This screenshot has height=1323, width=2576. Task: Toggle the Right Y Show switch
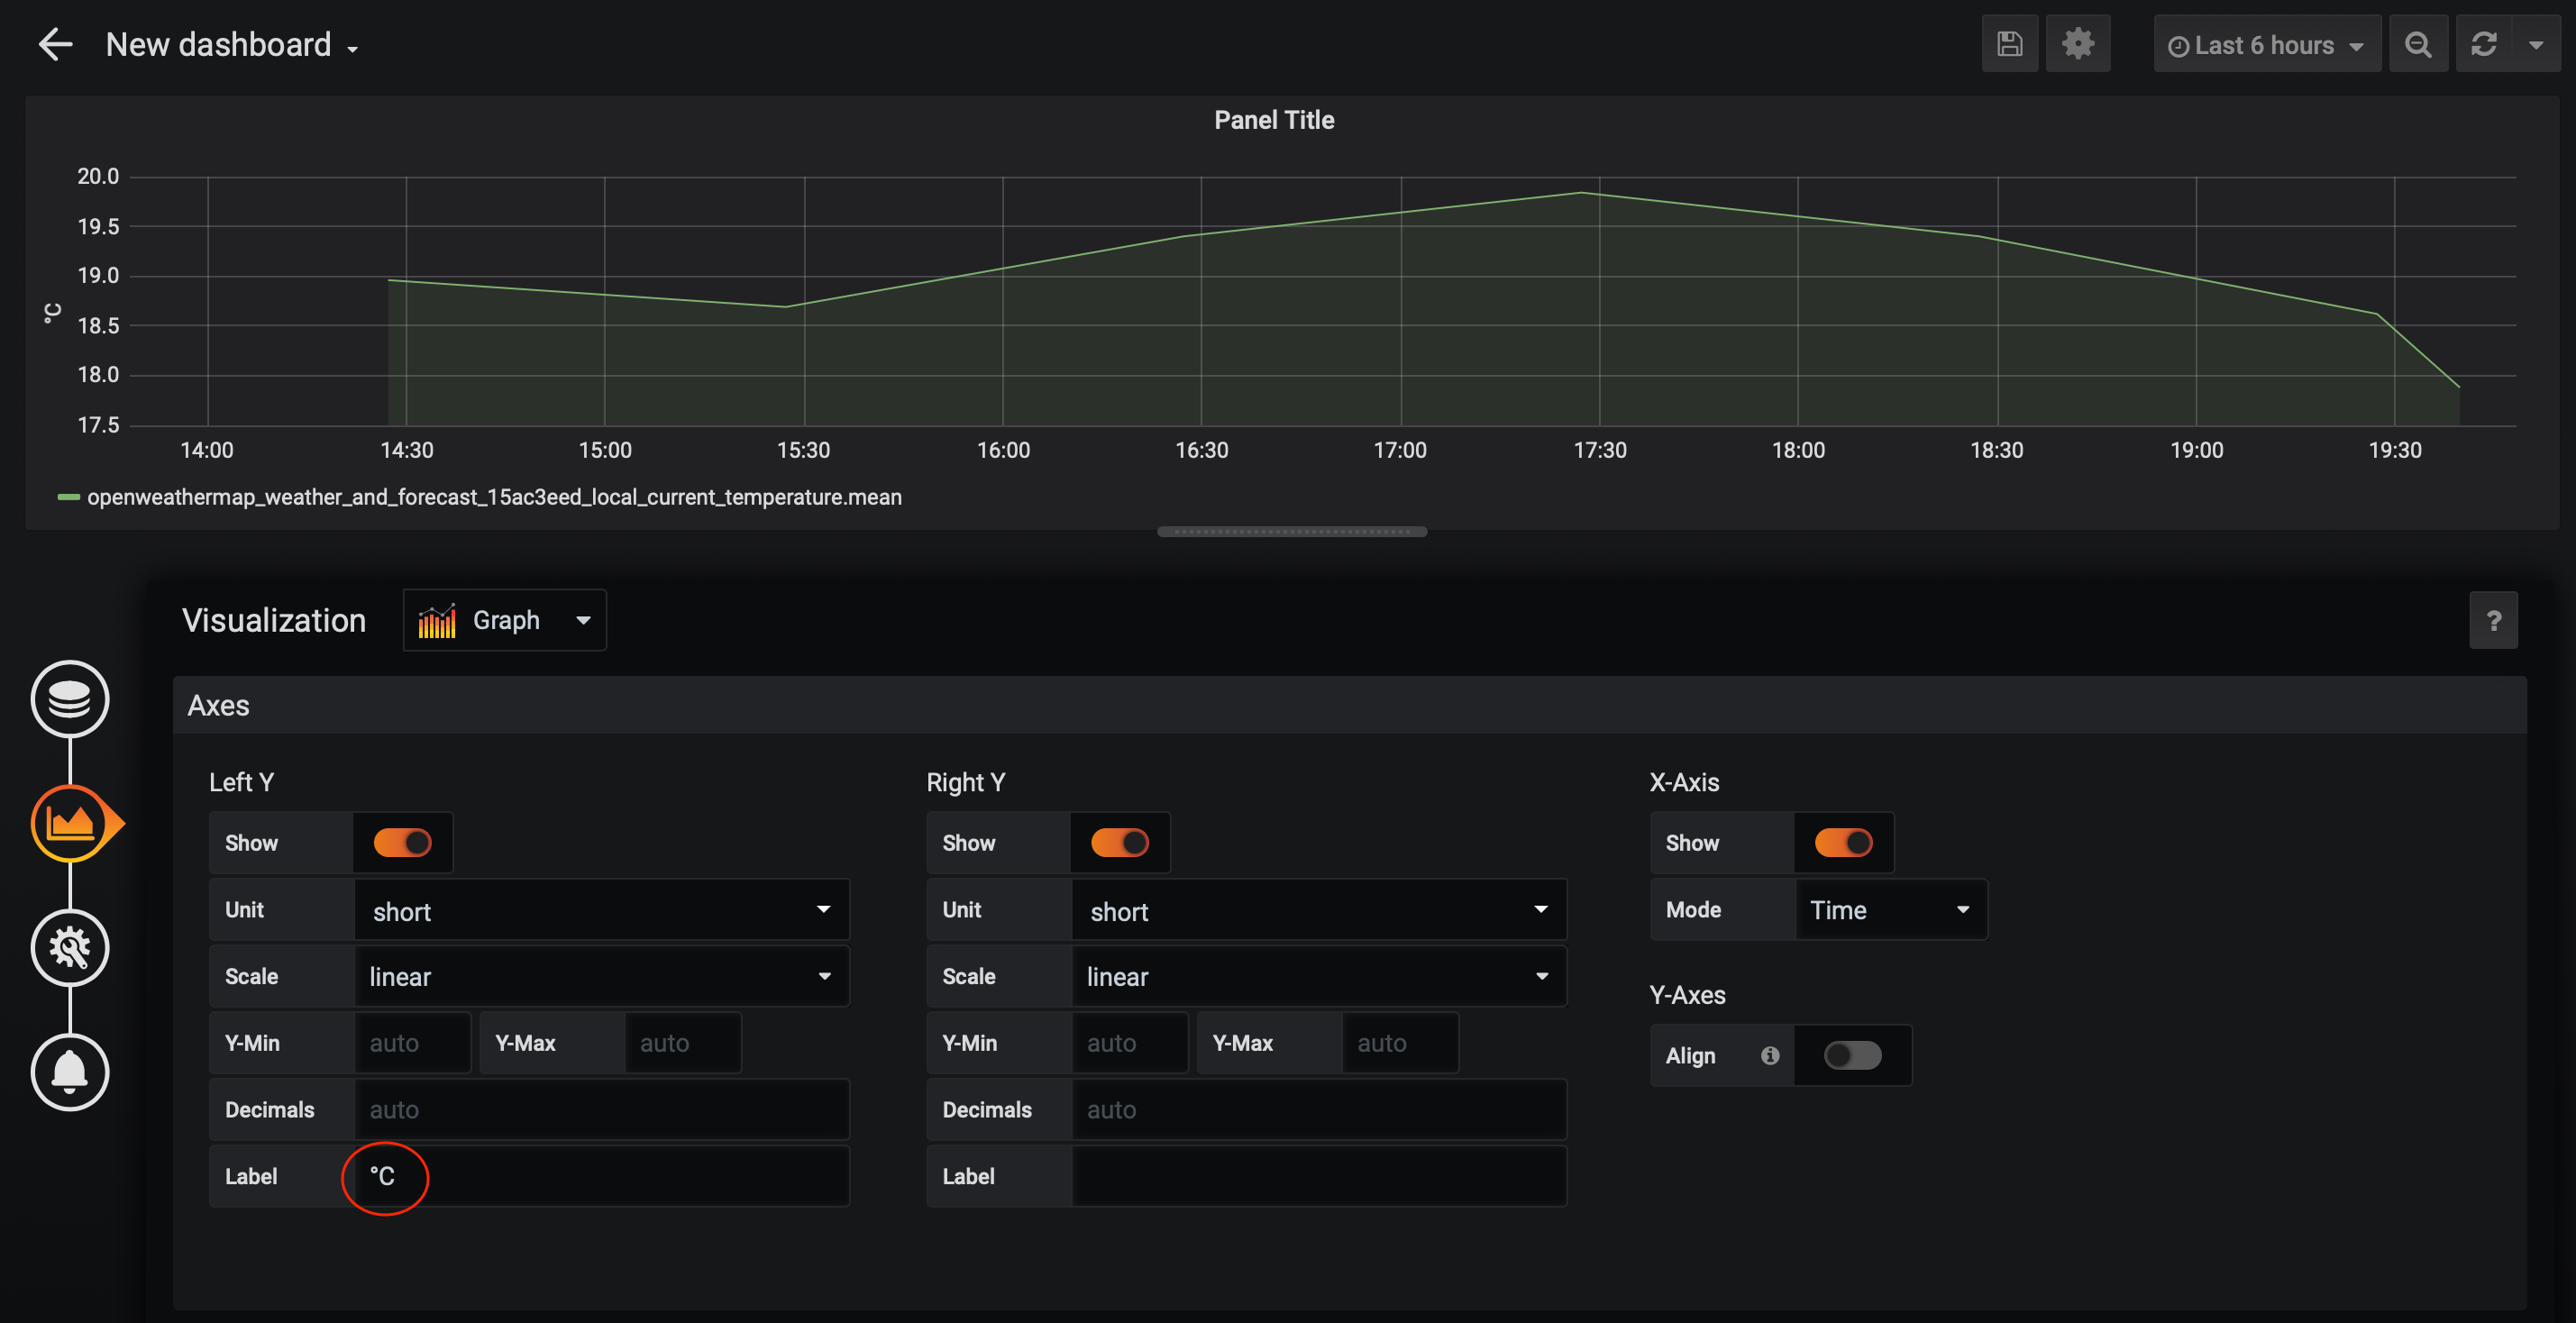click(1119, 843)
